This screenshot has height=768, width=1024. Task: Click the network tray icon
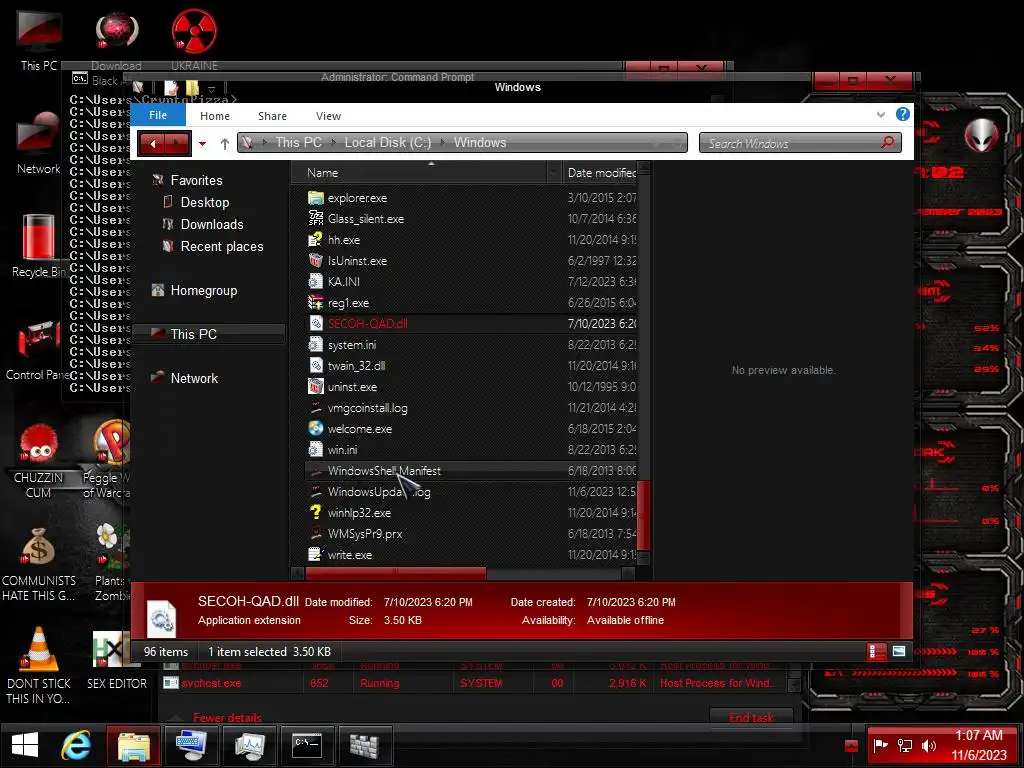point(905,746)
